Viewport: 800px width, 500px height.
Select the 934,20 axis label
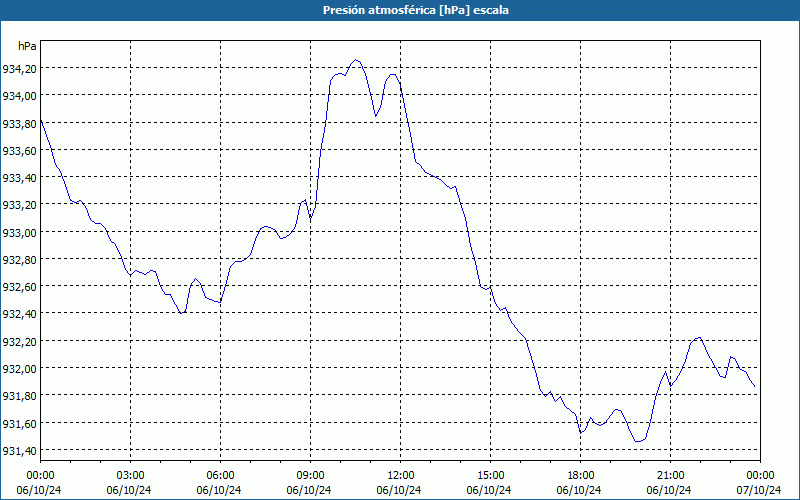point(20,68)
